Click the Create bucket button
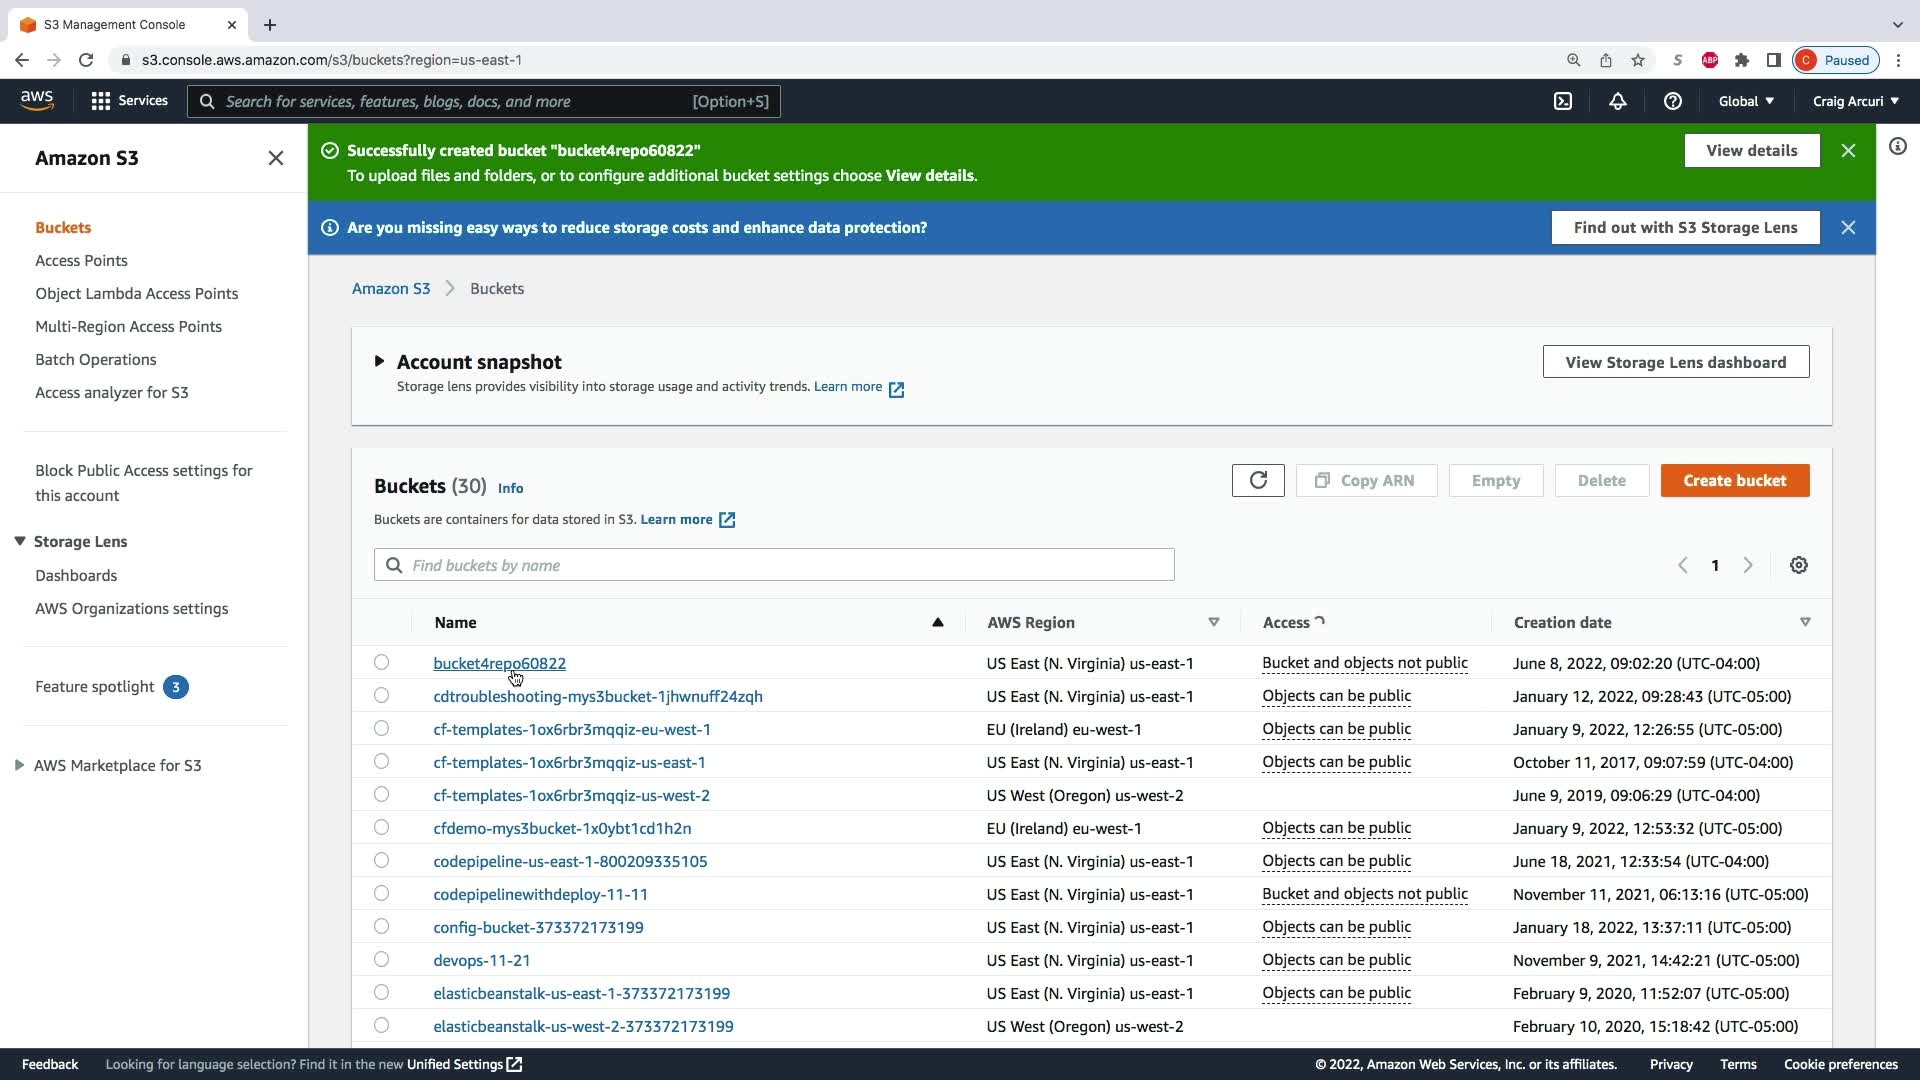Image resolution: width=1920 pixels, height=1080 pixels. (x=1734, y=481)
